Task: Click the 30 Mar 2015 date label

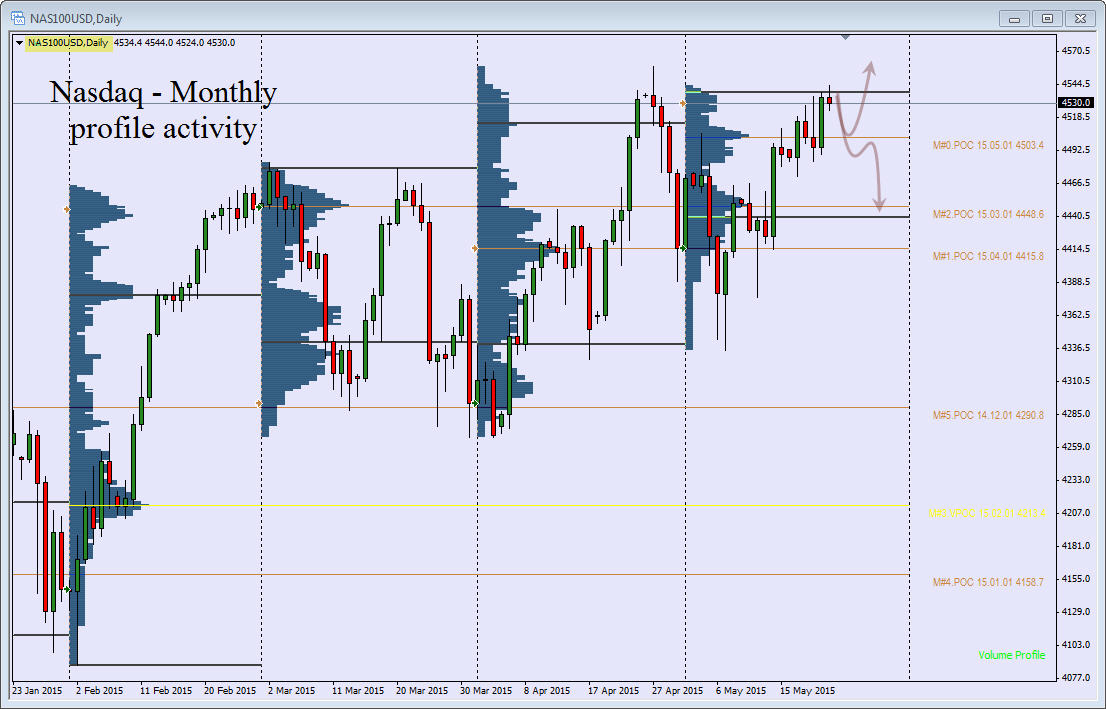Action: pos(486,691)
